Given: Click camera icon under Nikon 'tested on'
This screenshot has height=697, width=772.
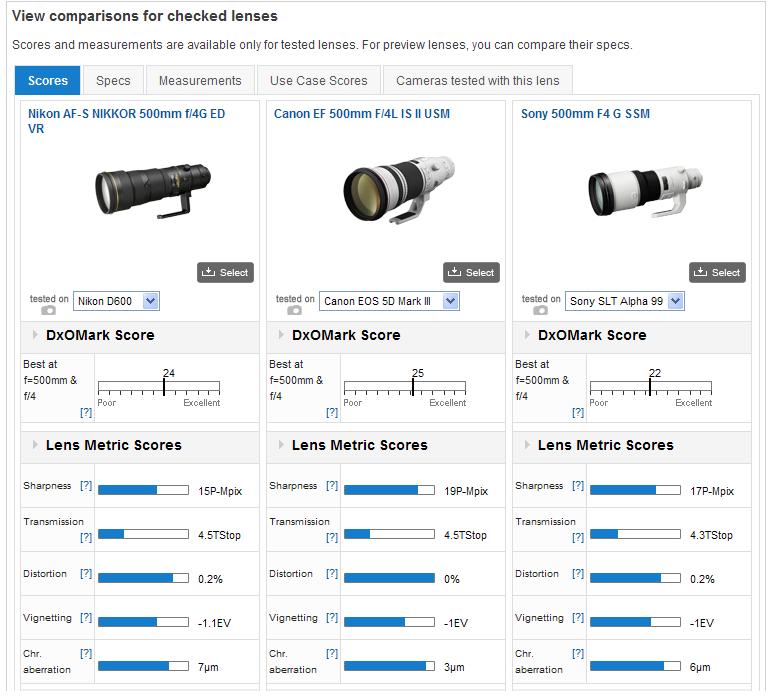Looking at the screenshot, I should tap(48, 310).
